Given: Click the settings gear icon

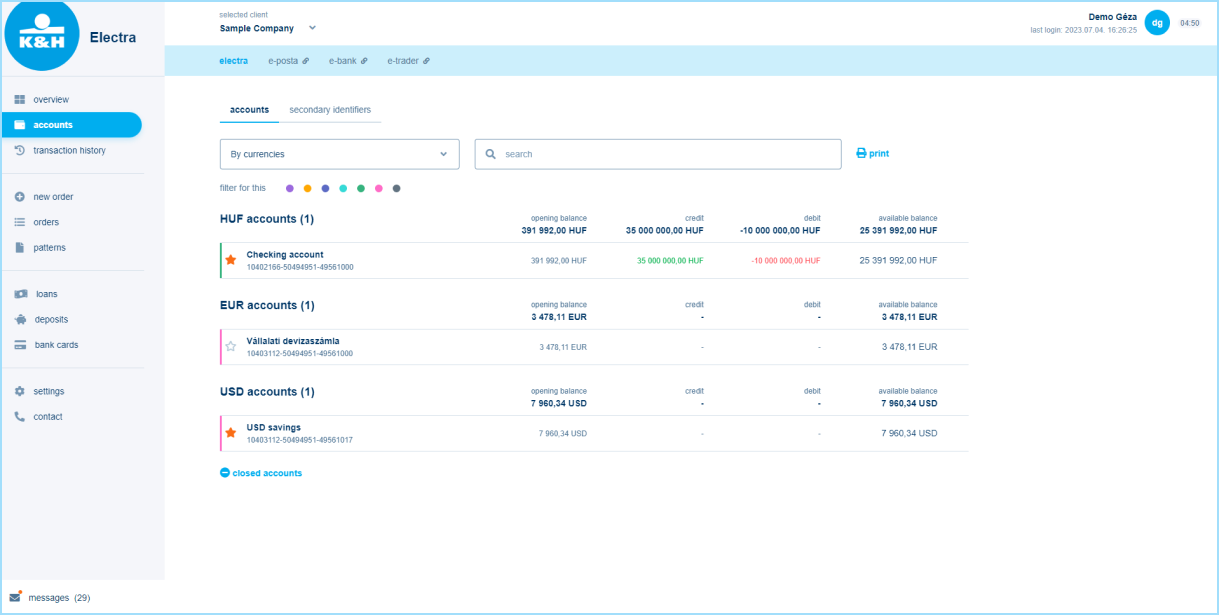Looking at the screenshot, I should click(x=18, y=391).
